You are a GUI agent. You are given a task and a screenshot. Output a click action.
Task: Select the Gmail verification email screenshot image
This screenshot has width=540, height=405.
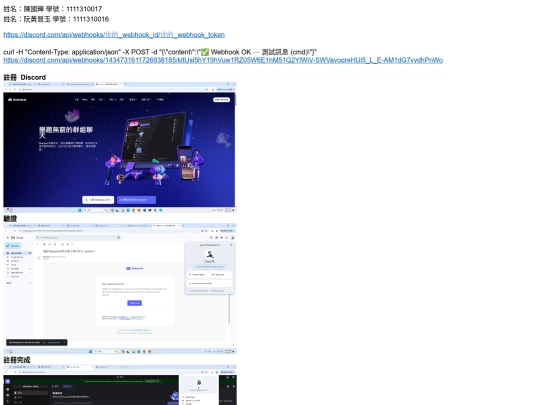(x=120, y=289)
